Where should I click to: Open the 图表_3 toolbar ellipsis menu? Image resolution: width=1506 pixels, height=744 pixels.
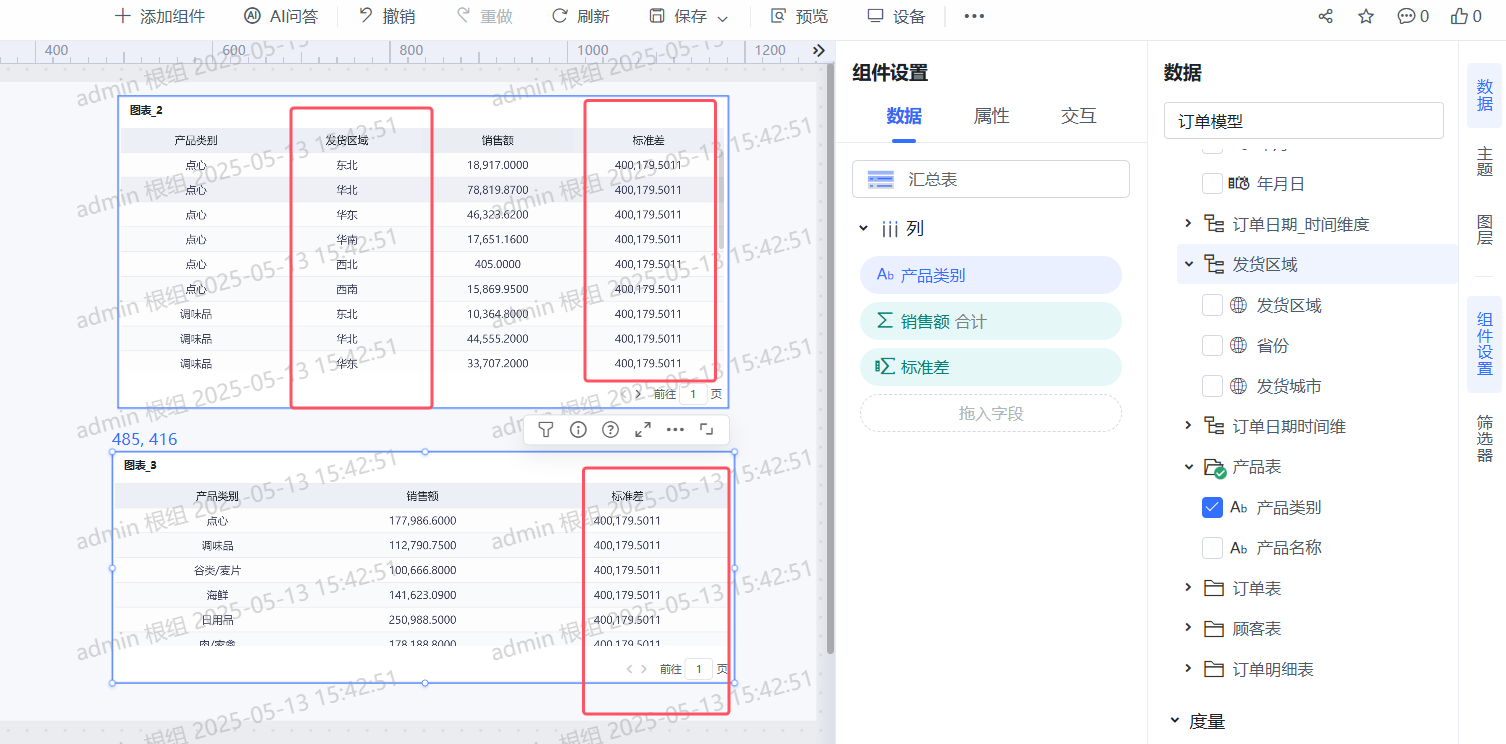[675, 430]
